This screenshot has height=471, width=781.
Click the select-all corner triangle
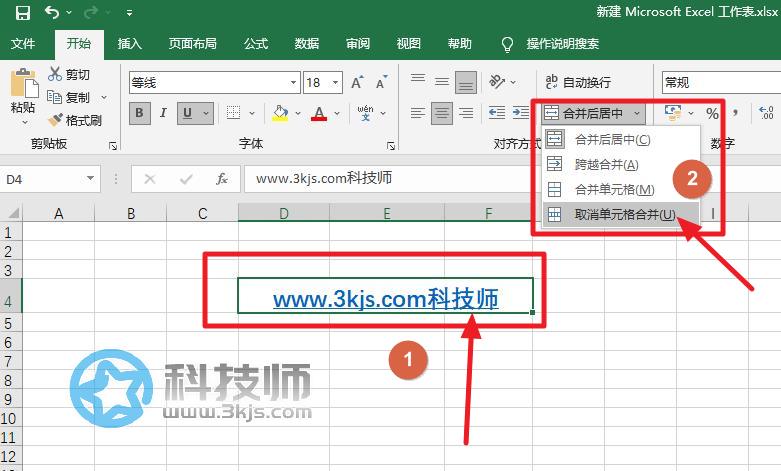(13, 214)
